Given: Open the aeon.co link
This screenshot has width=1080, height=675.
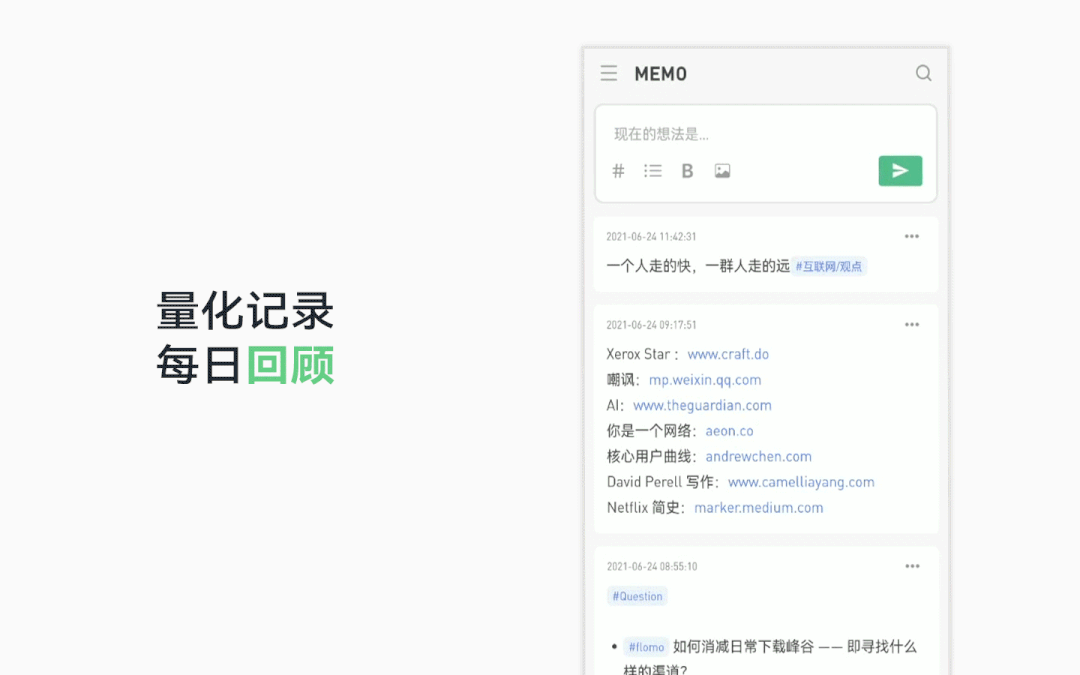Looking at the screenshot, I should 729,430.
